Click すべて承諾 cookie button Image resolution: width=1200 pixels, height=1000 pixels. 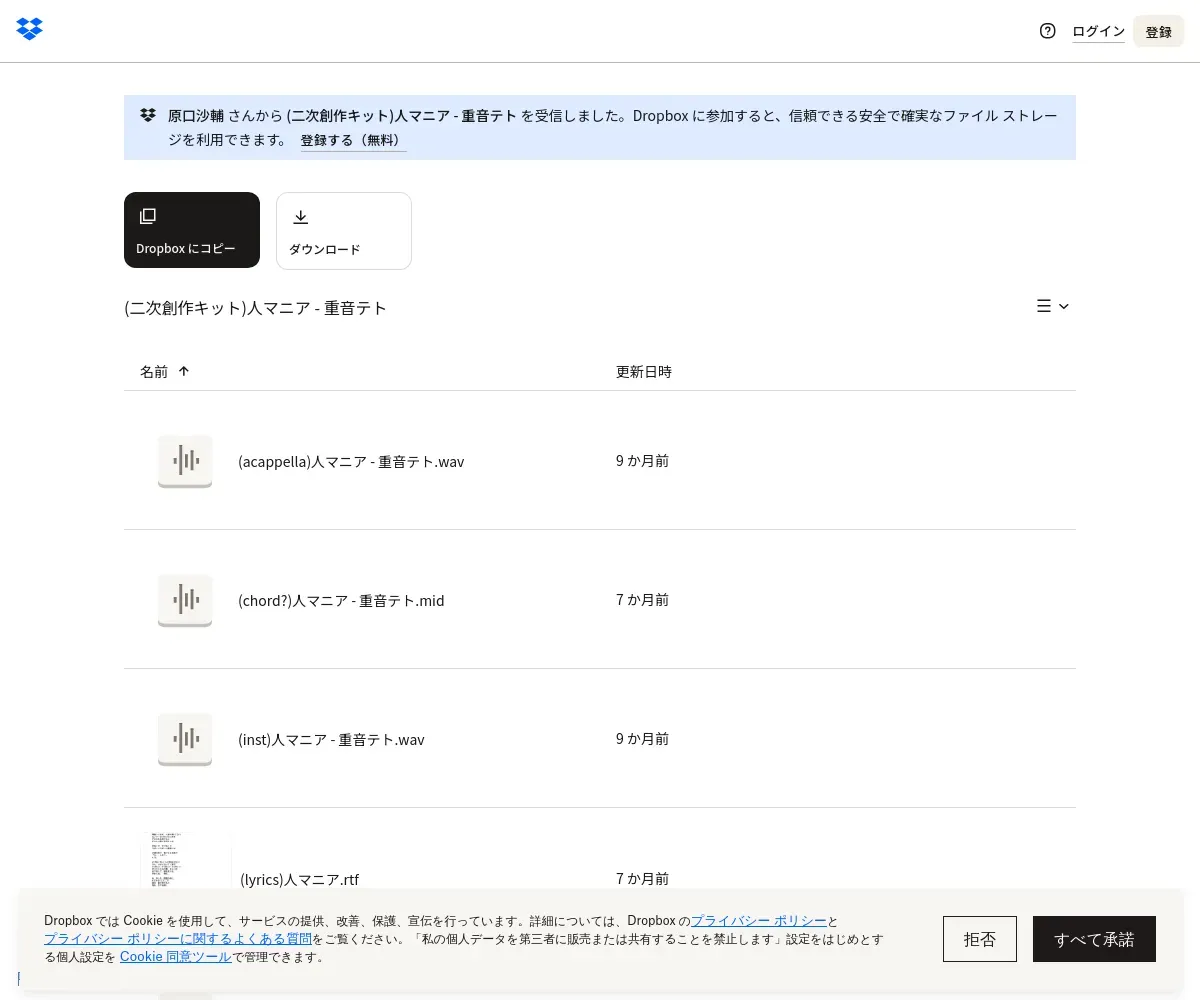tap(1094, 939)
